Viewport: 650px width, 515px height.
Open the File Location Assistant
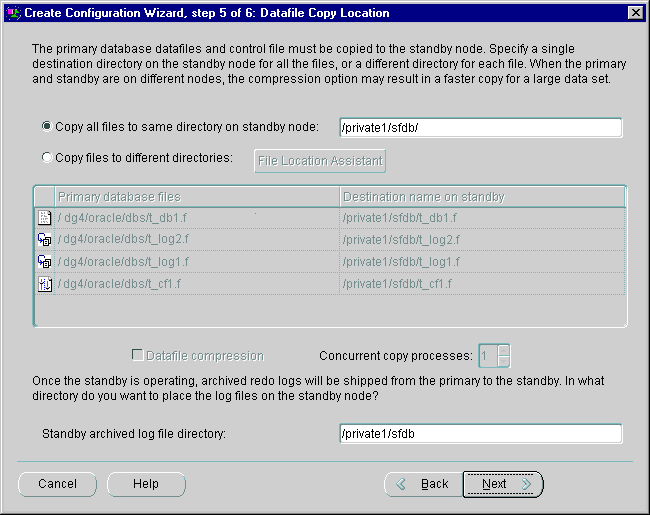(320, 161)
